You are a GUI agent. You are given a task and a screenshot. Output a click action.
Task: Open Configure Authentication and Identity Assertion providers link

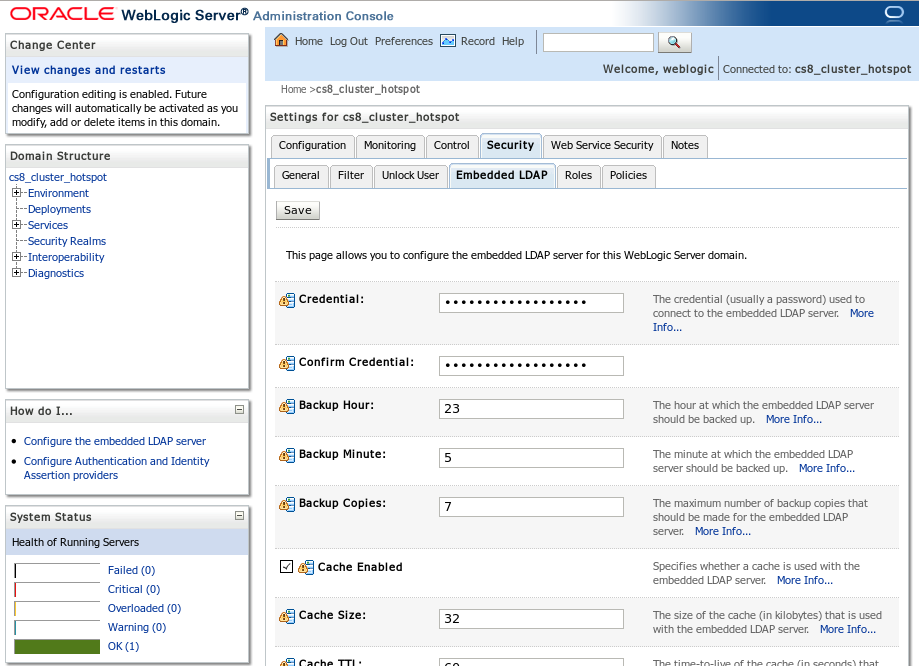tap(116, 468)
